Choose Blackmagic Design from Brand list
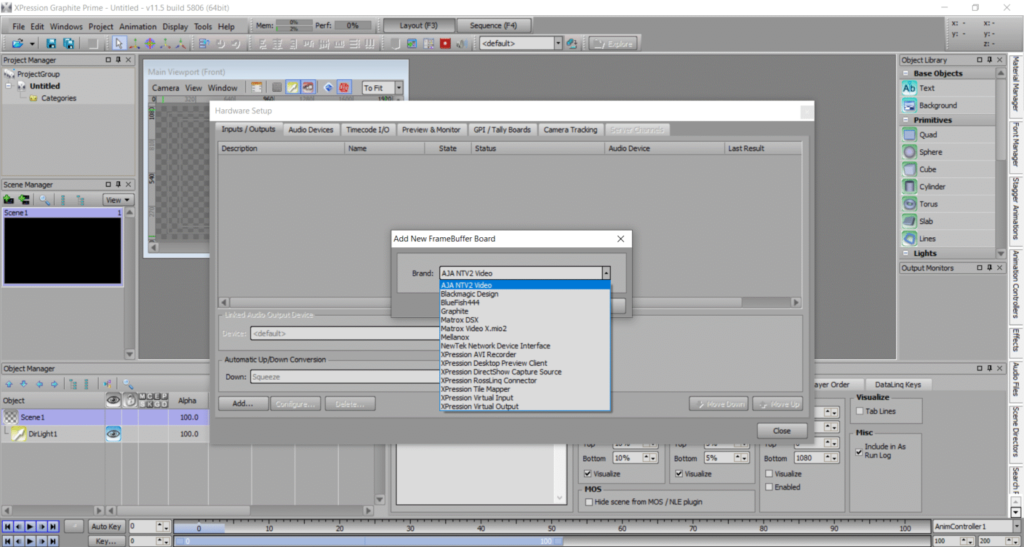The image size is (1024, 547). [469, 294]
